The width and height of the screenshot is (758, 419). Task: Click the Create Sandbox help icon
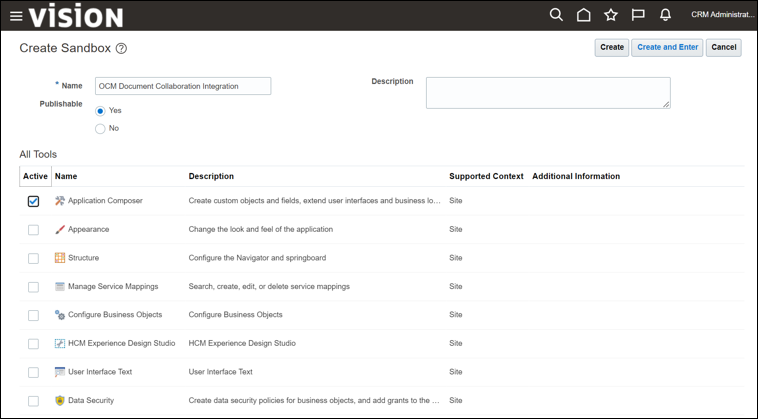click(122, 48)
